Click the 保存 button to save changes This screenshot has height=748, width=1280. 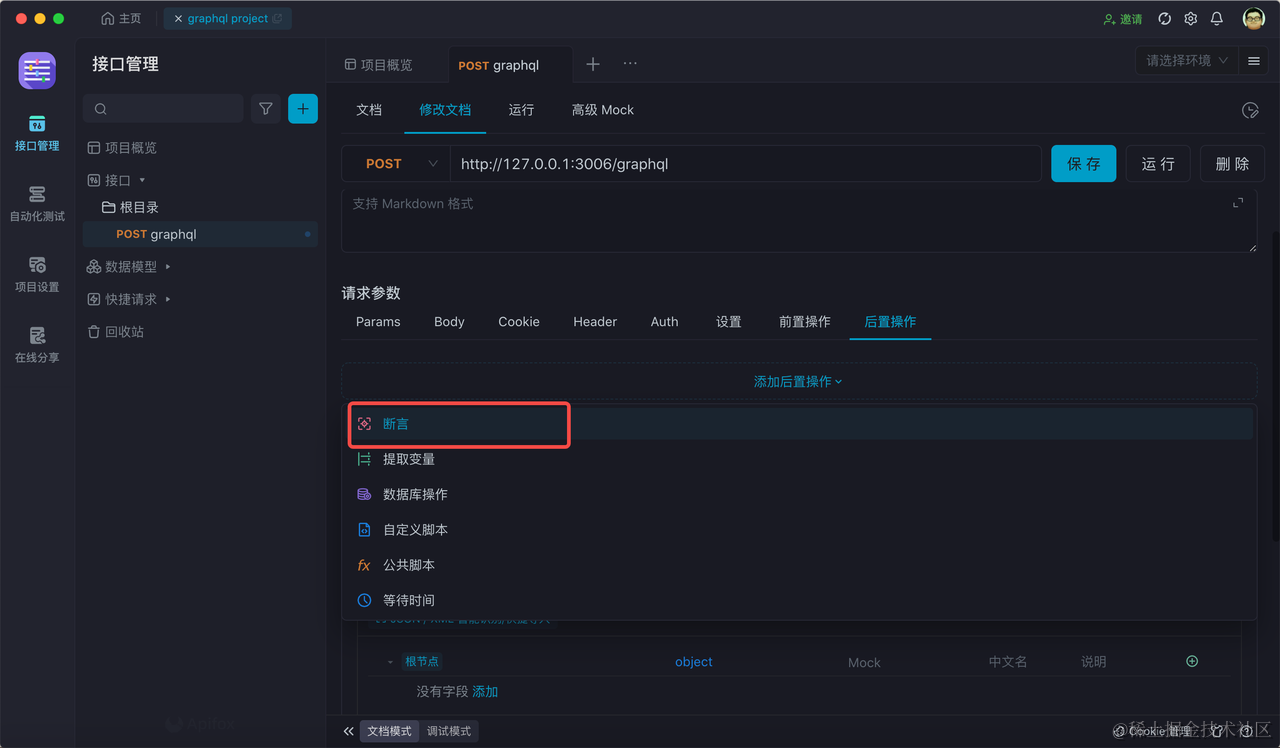coord(1083,163)
